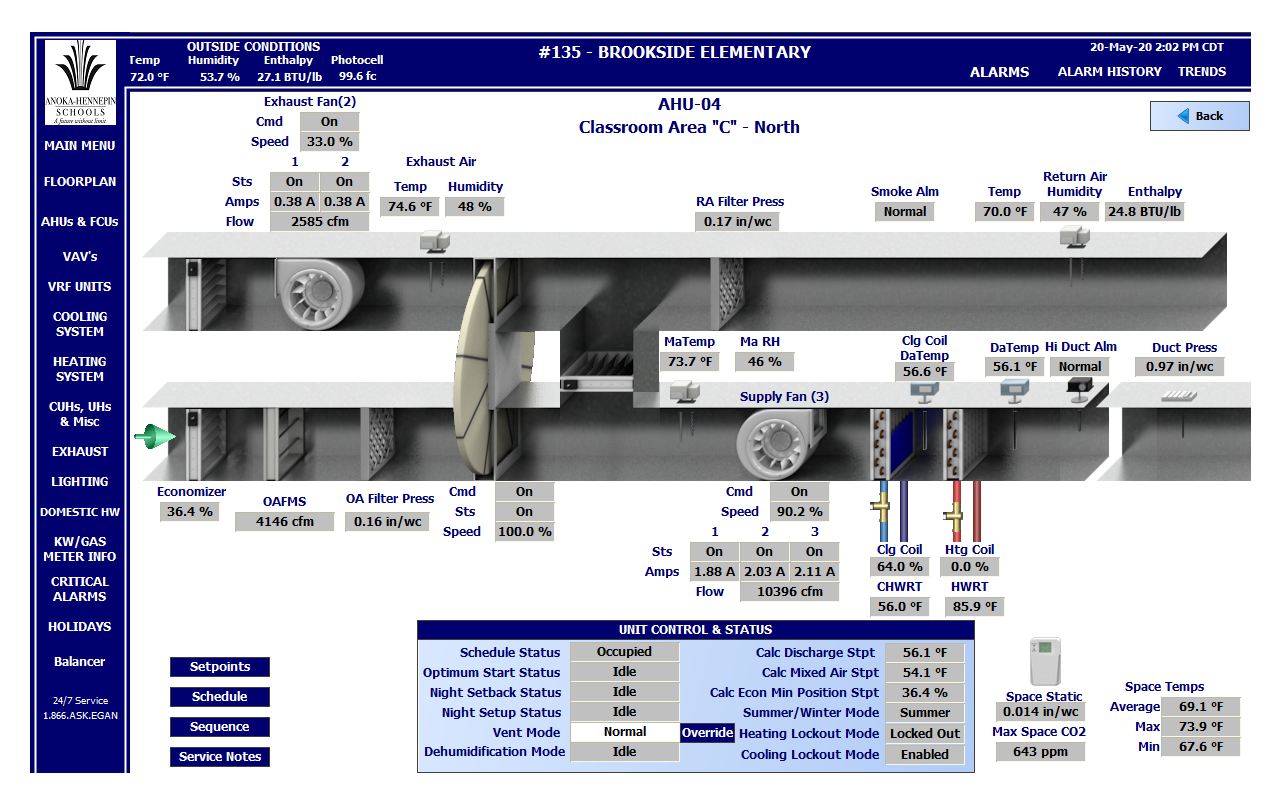Open COOLING SYSTEM page
The height and width of the screenshot is (800, 1284).
tap(80, 324)
